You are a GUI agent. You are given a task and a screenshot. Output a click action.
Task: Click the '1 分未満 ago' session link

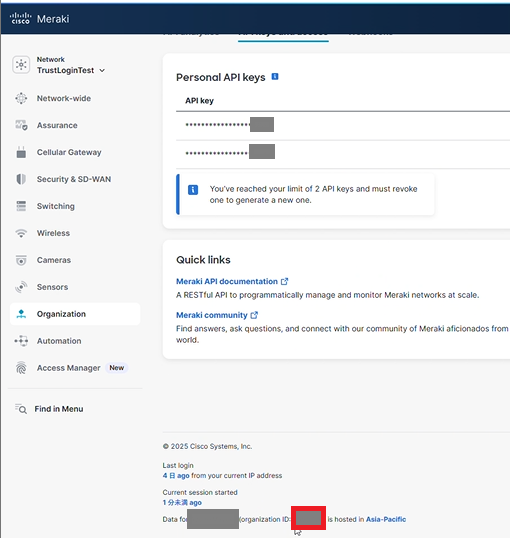pos(182,502)
